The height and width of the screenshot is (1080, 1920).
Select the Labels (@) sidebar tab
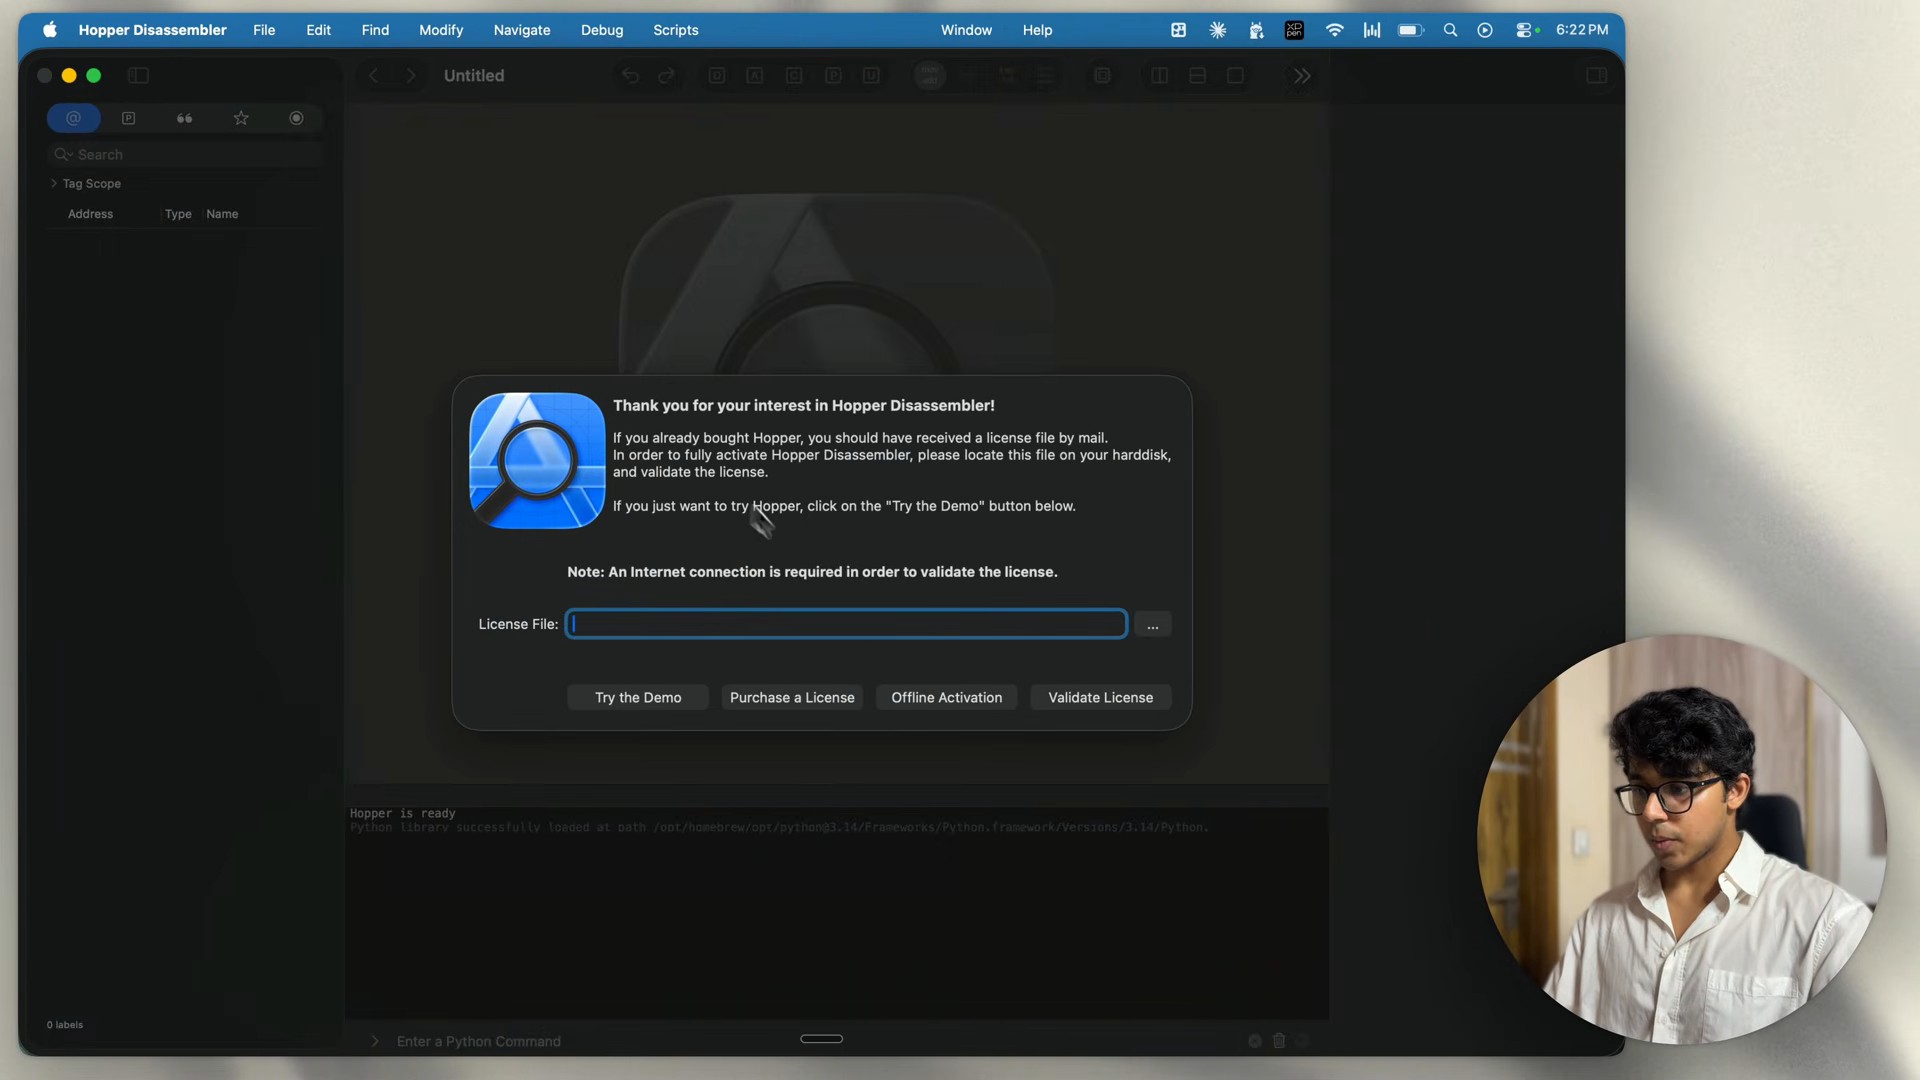point(74,118)
